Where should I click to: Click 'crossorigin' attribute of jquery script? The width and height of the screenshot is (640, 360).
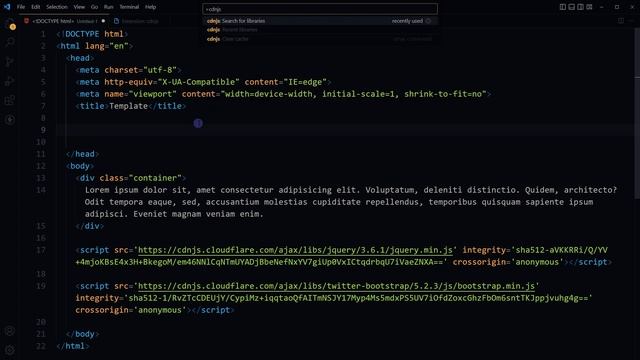click(479, 262)
